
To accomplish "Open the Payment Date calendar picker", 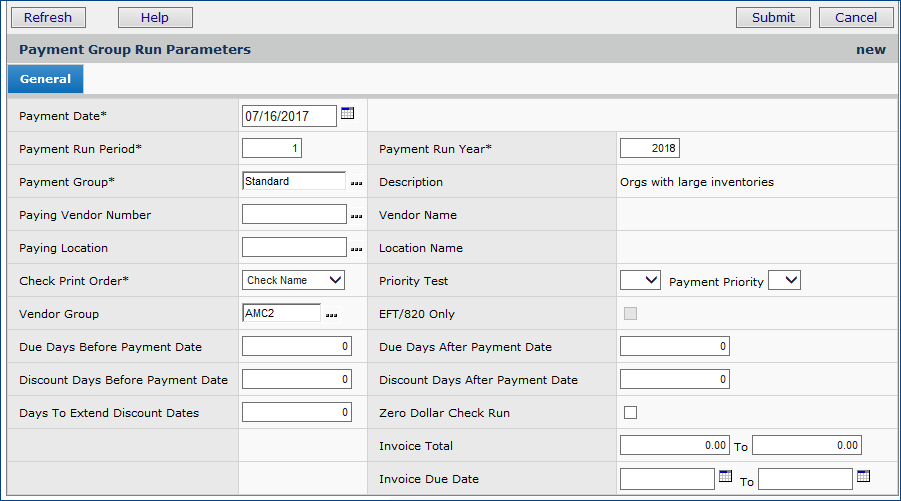I will click(x=347, y=114).
